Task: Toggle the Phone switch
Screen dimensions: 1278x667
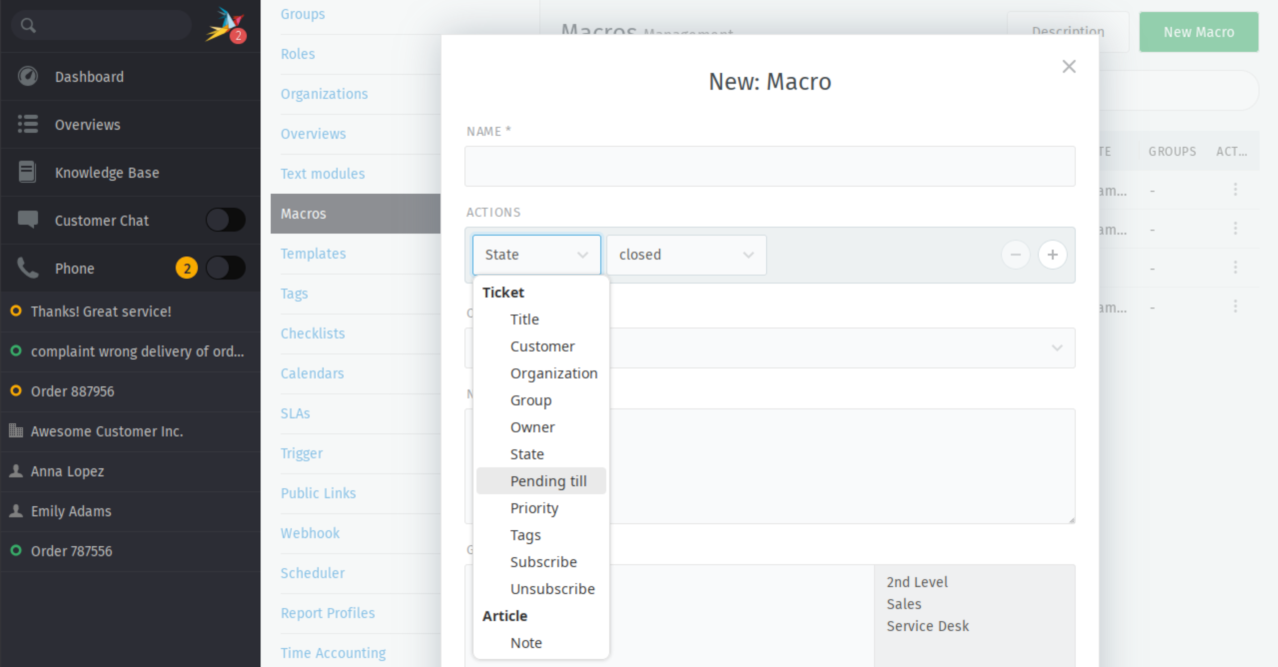Action: click(x=225, y=268)
